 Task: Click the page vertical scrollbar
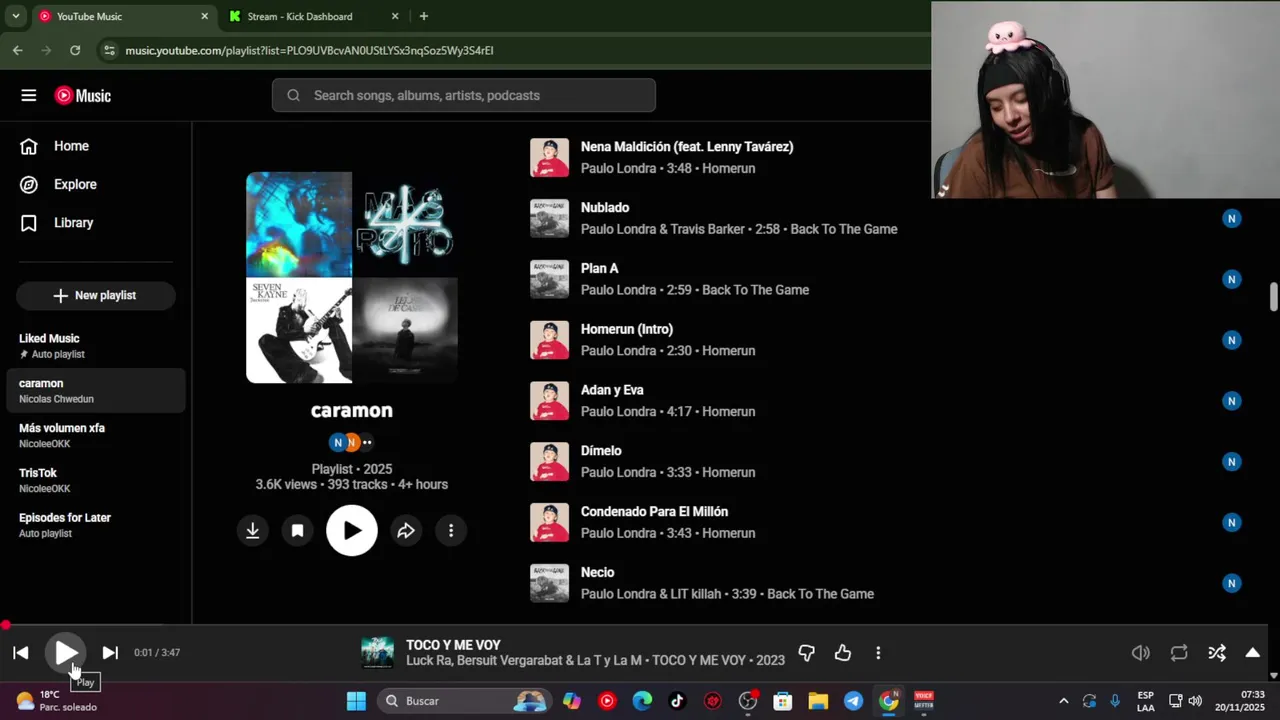(1273, 297)
